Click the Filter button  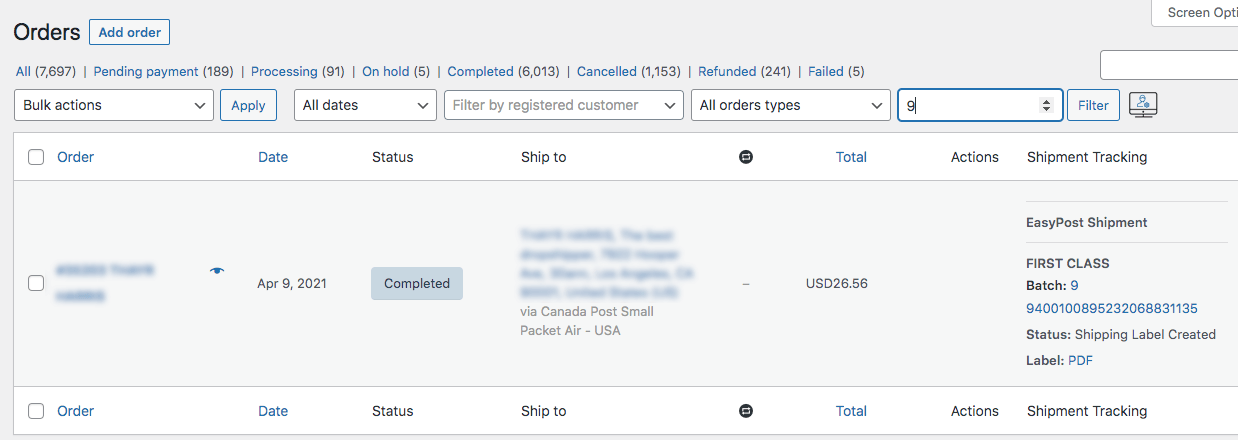pos(1093,105)
